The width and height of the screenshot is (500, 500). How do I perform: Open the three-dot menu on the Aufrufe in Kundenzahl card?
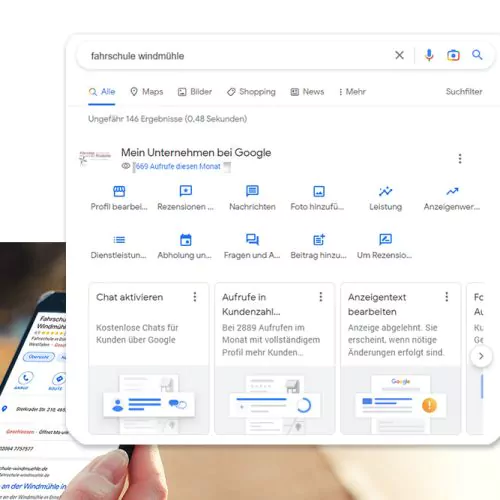321,297
